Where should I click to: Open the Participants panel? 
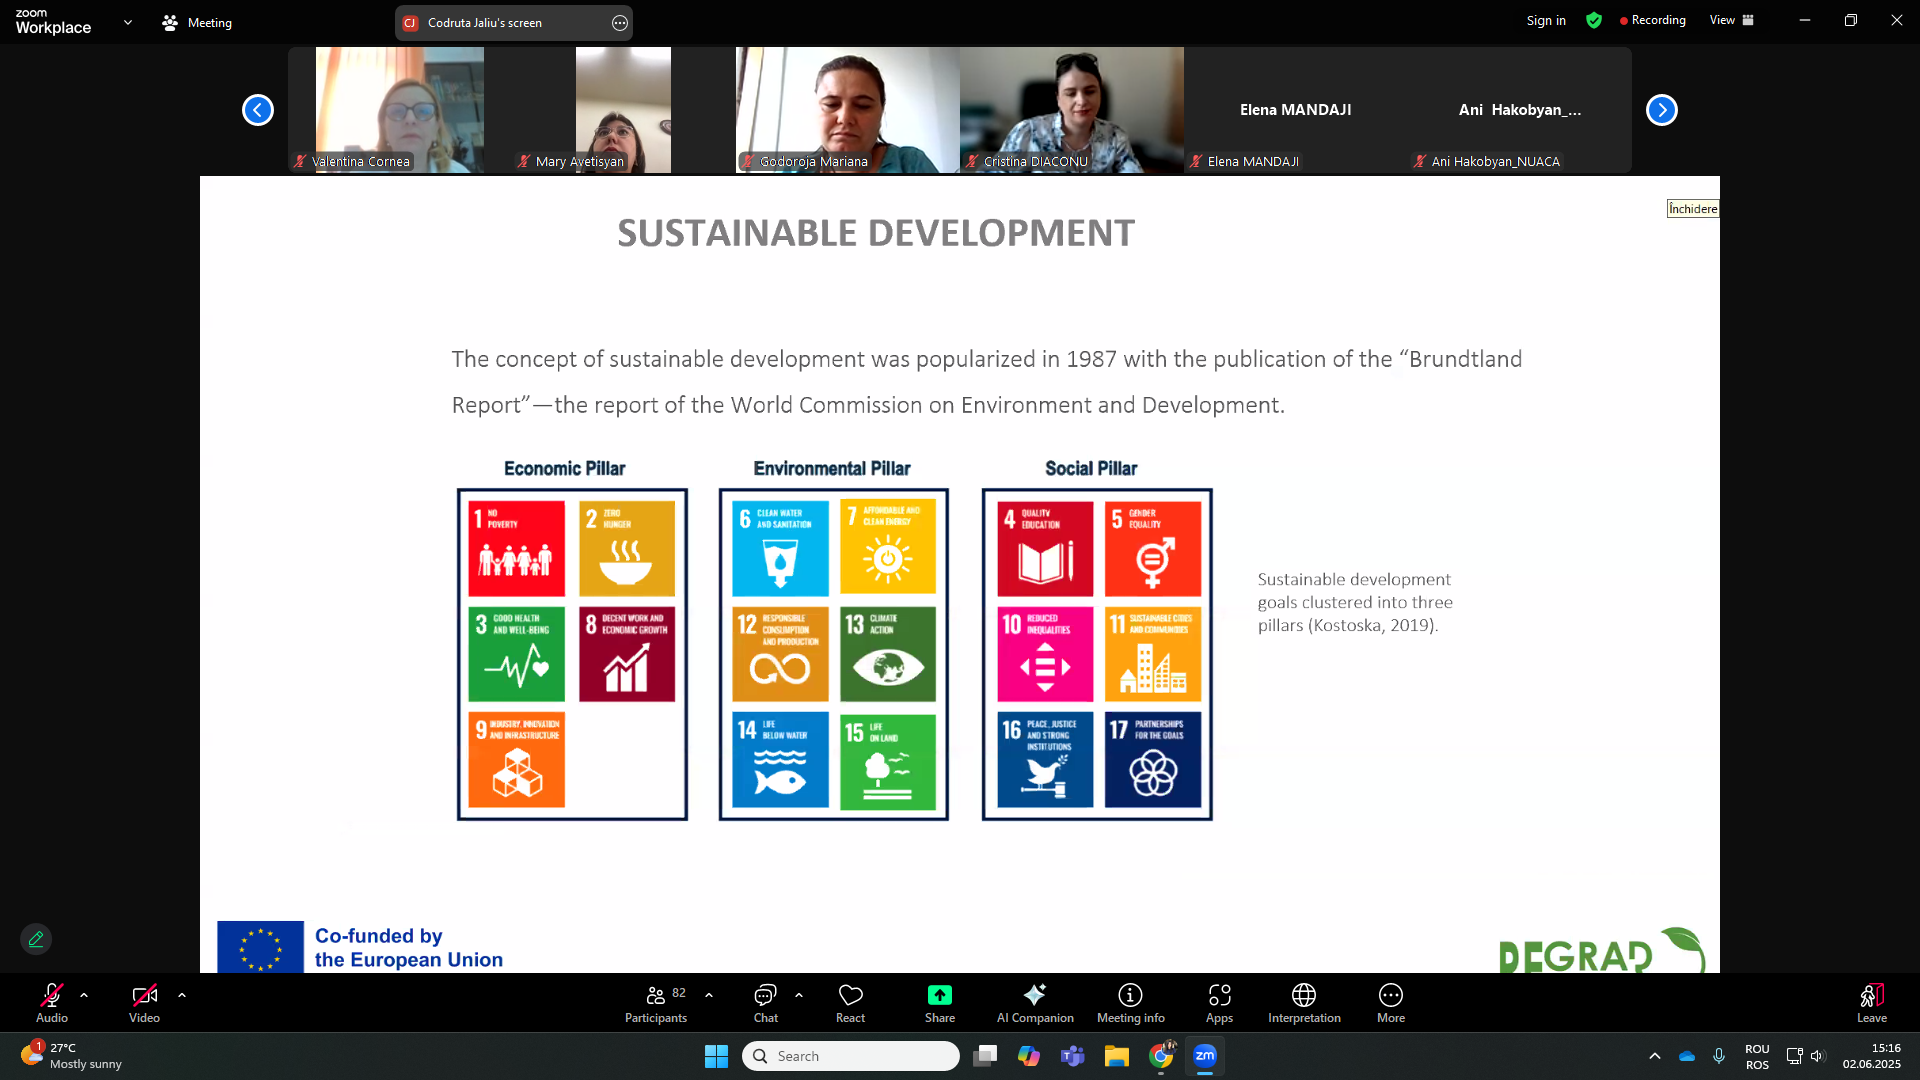click(x=655, y=1003)
